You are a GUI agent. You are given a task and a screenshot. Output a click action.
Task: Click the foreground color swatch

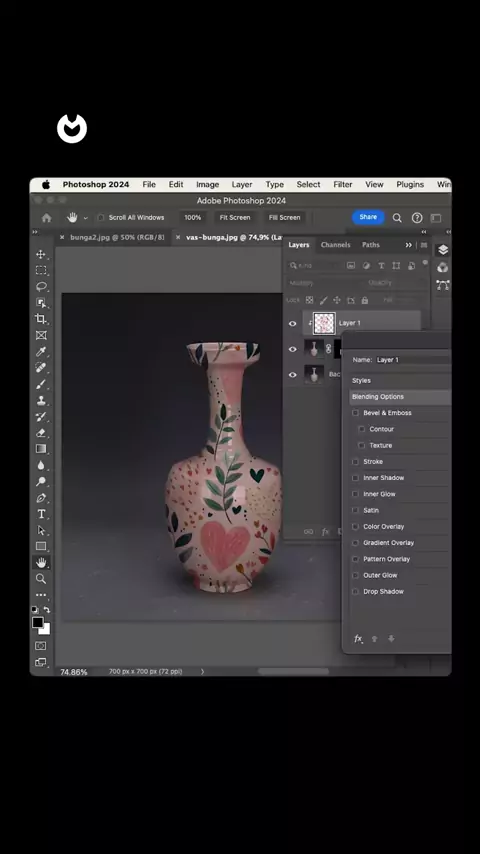coord(38,623)
